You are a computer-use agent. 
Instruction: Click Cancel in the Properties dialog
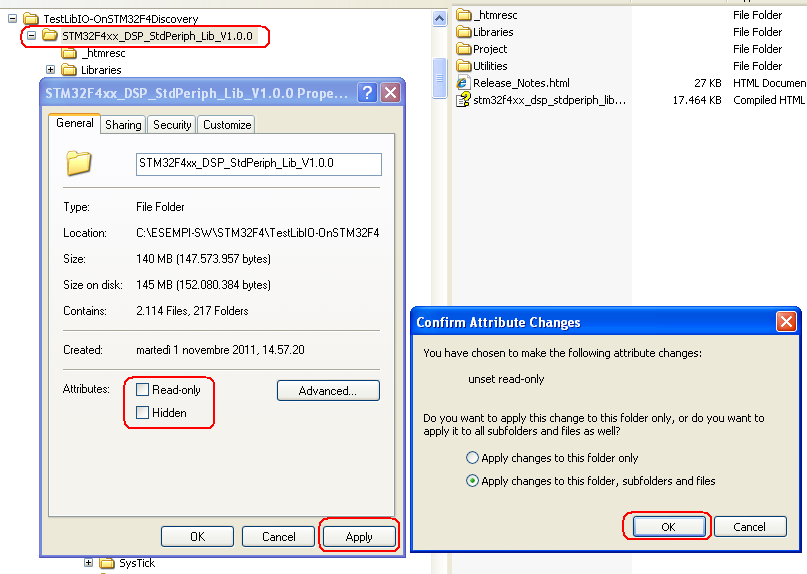[278, 536]
